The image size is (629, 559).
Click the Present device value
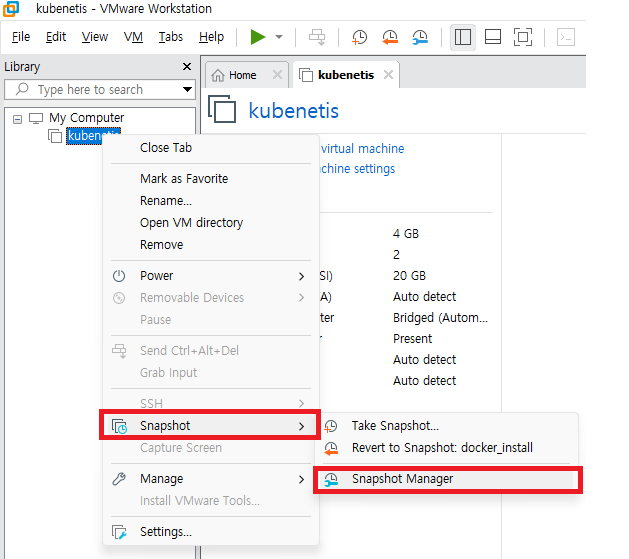412,338
